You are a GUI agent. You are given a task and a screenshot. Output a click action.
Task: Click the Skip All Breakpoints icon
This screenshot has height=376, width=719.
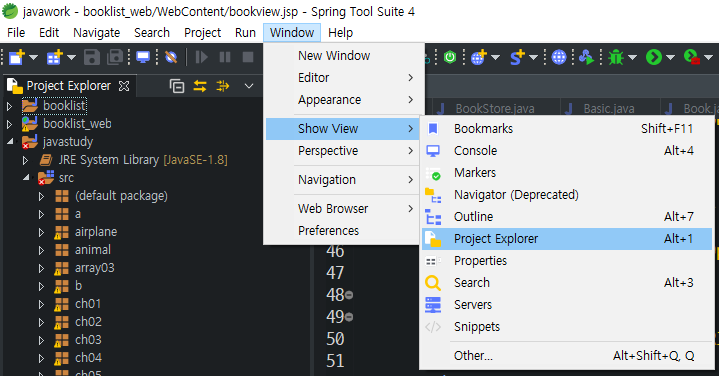click(171, 57)
